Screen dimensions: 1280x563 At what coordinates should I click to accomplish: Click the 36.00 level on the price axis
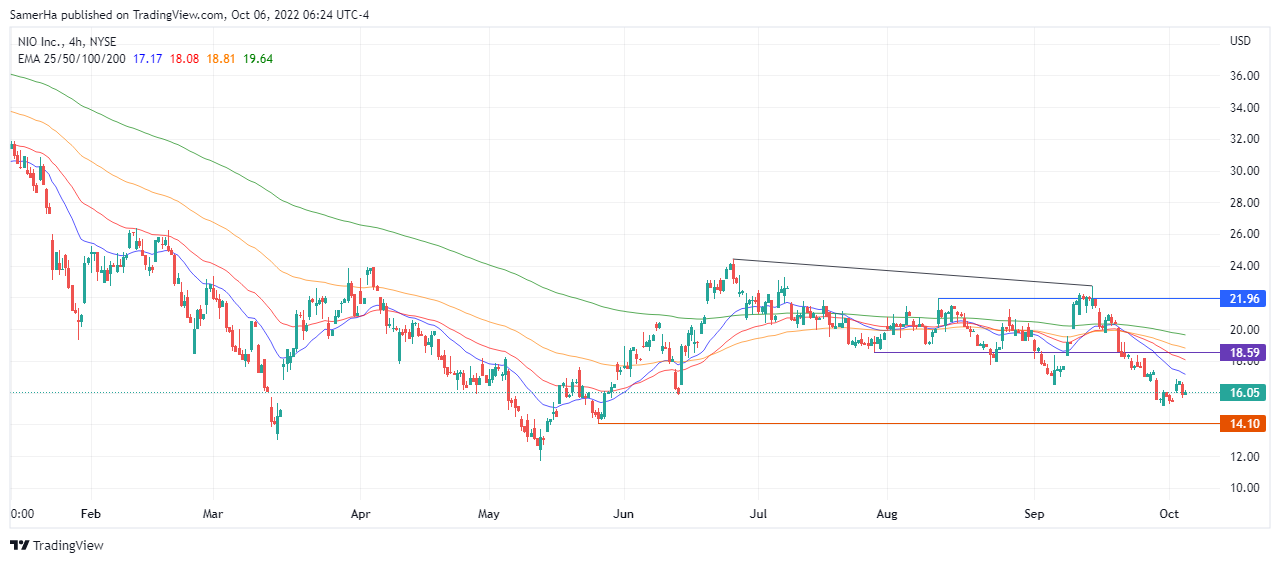click(x=1243, y=76)
